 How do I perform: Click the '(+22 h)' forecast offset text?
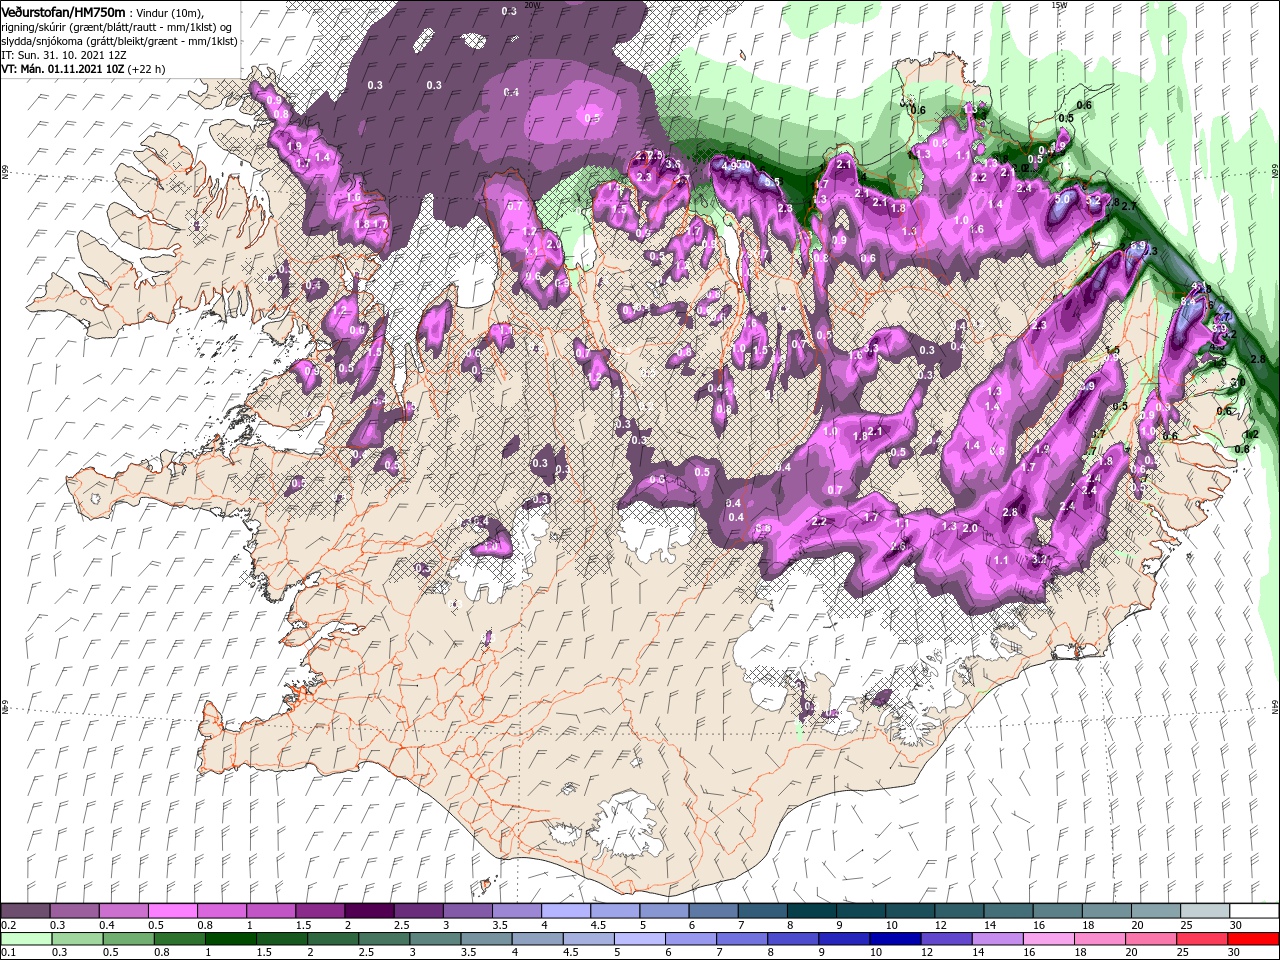click(x=146, y=69)
